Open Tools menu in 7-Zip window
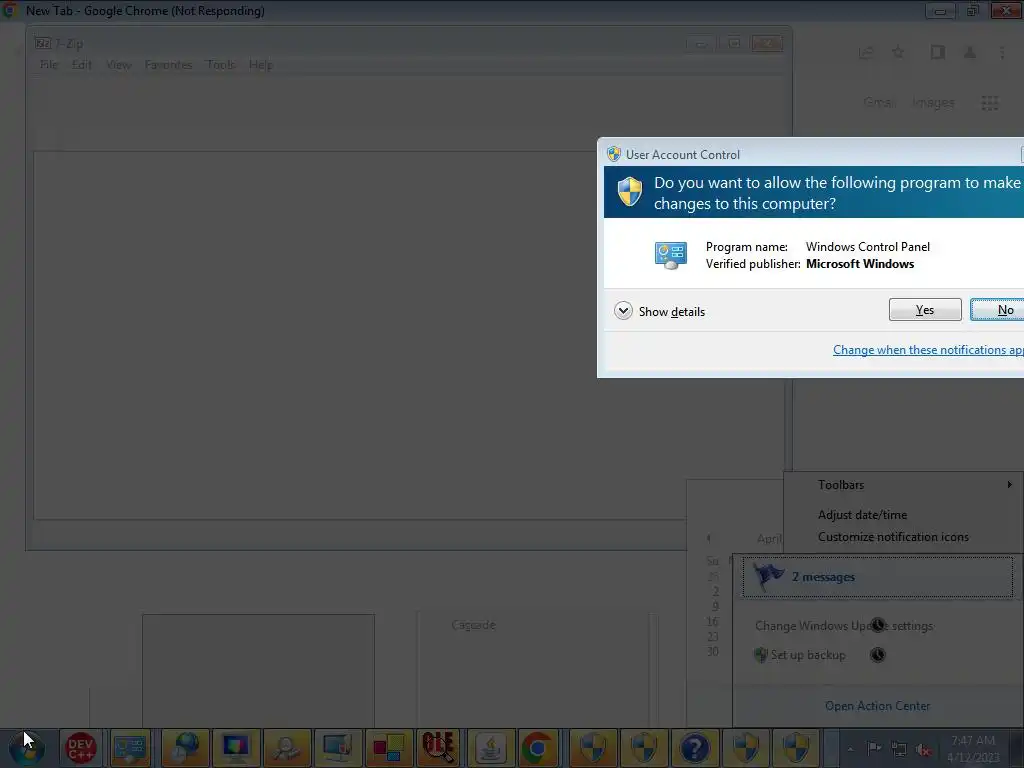Screen dimensions: 1024x768 pyautogui.click(x=220, y=65)
